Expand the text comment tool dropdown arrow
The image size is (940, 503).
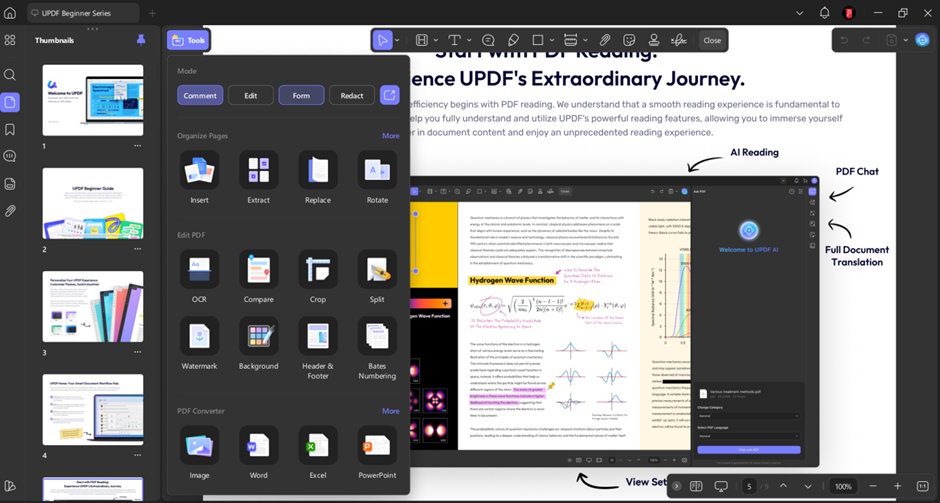469,40
